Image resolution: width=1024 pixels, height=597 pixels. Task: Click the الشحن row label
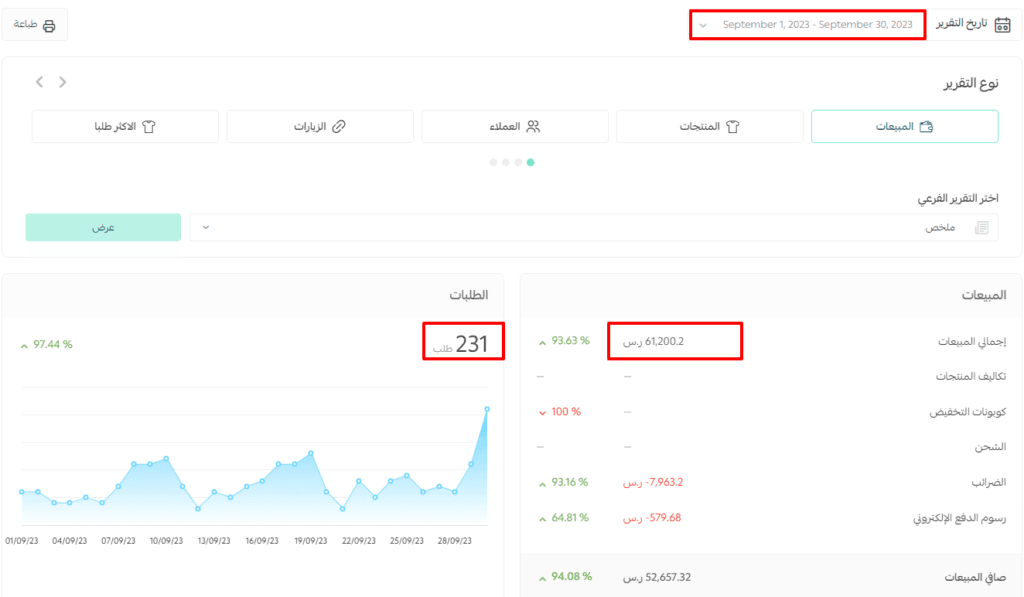point(990,447)
